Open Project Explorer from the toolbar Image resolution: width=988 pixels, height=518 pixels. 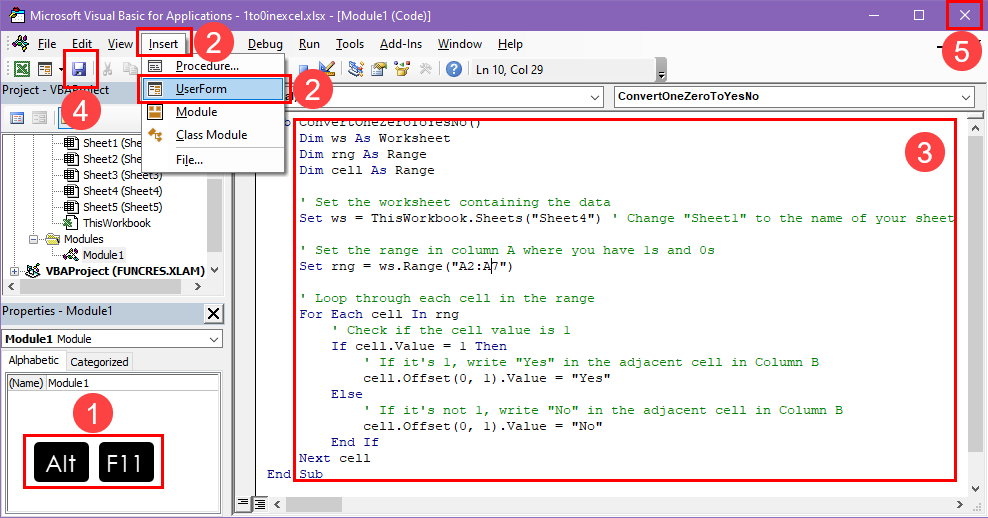click(x=356, y=69)
